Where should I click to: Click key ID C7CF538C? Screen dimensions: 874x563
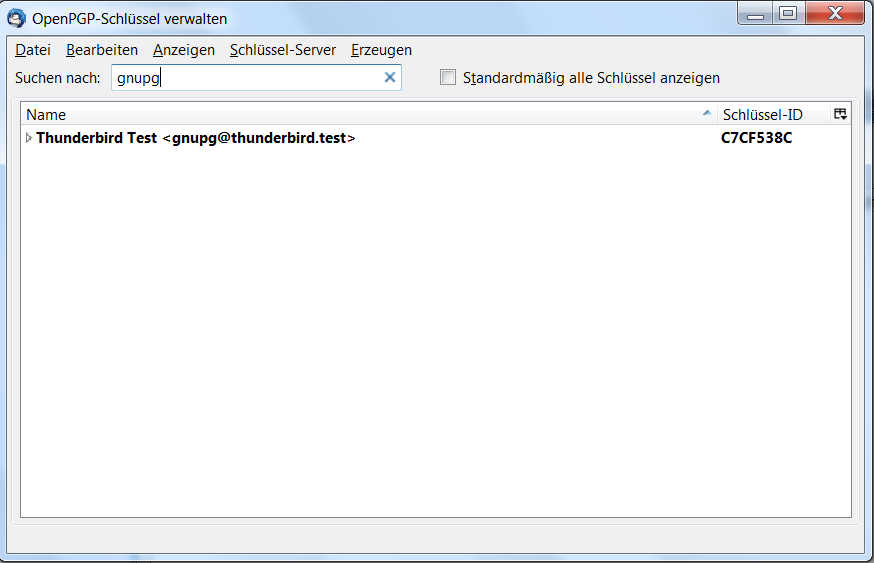[756, 138]
